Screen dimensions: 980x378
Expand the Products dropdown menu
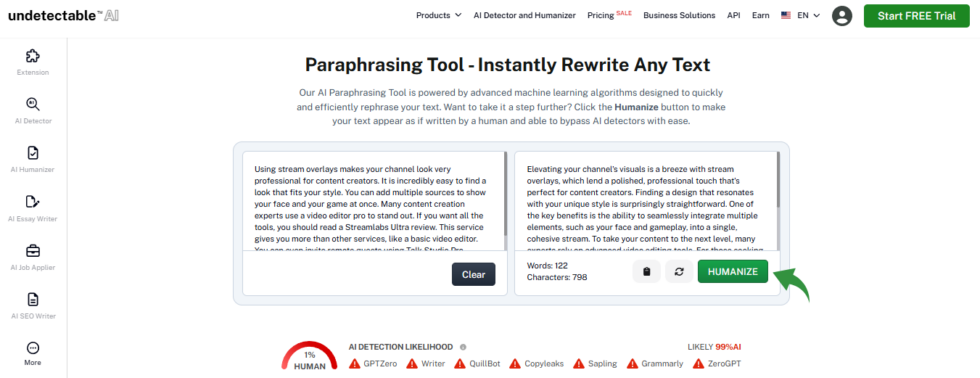(439, 16)
